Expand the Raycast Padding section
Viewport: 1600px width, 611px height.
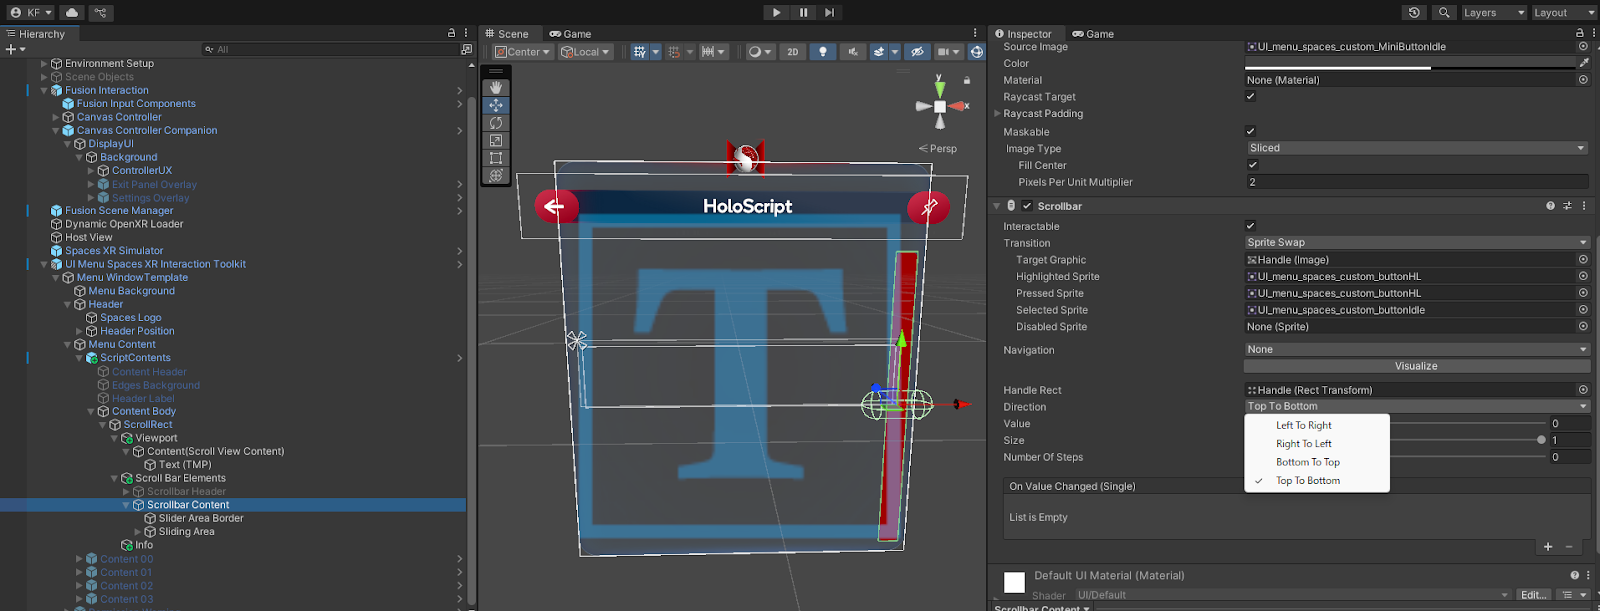click(997, 114)
